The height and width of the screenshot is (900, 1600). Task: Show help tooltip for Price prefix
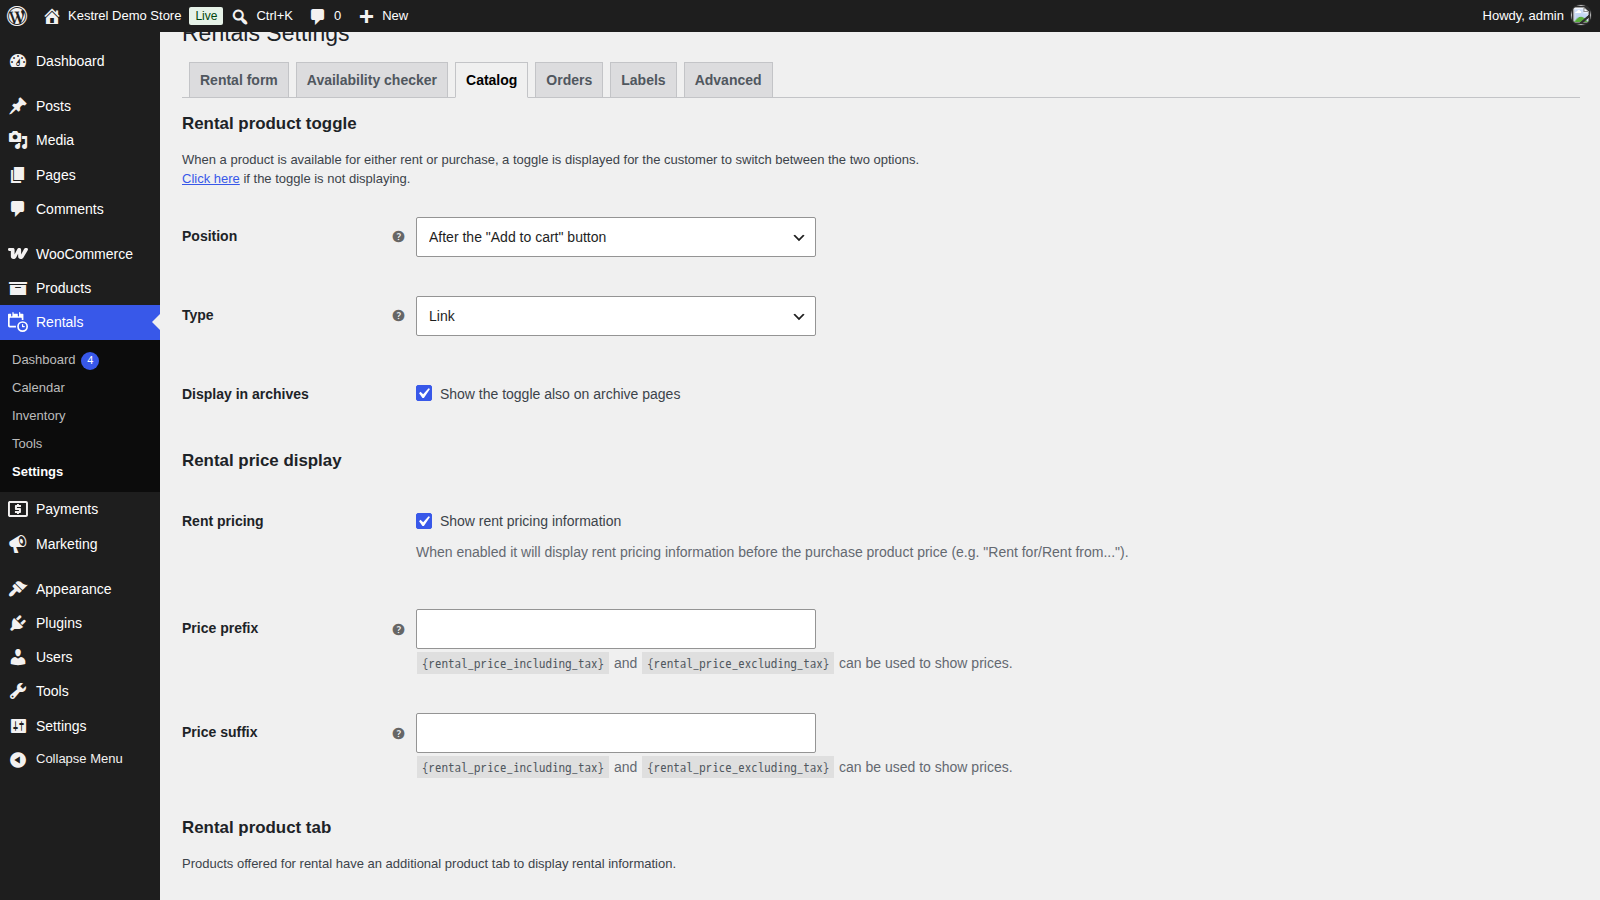click(398, 630)
